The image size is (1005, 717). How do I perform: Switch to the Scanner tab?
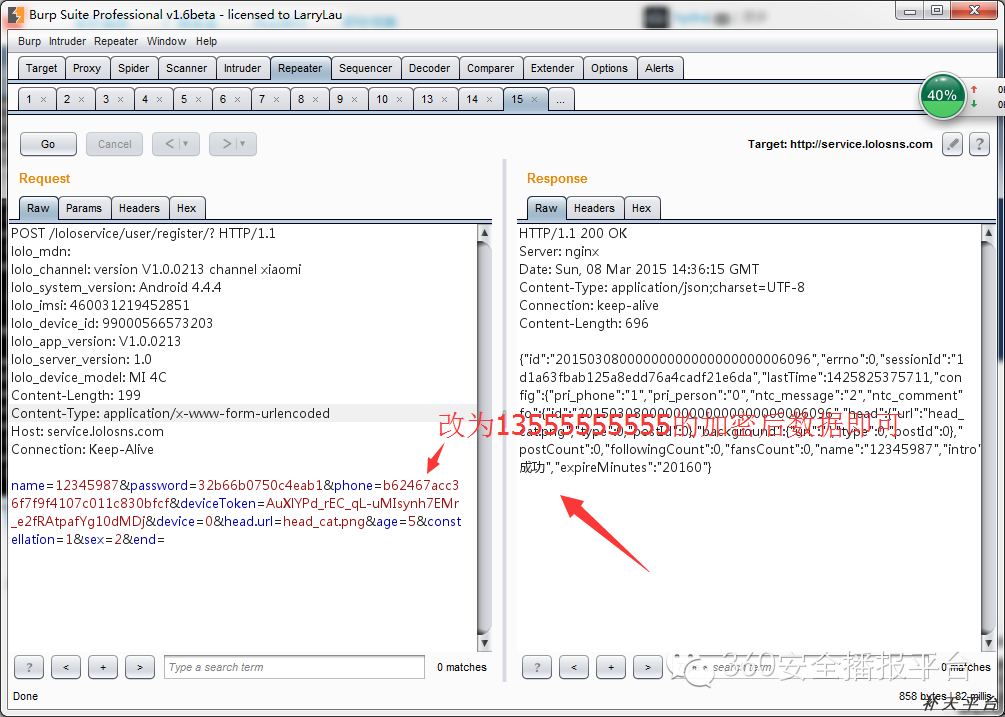point(187,68)
